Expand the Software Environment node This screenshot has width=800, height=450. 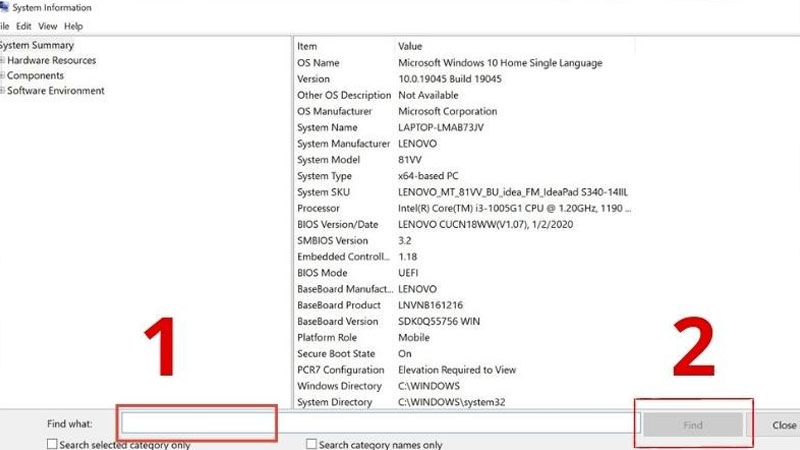pyautogui.click(x=3, y=90)
